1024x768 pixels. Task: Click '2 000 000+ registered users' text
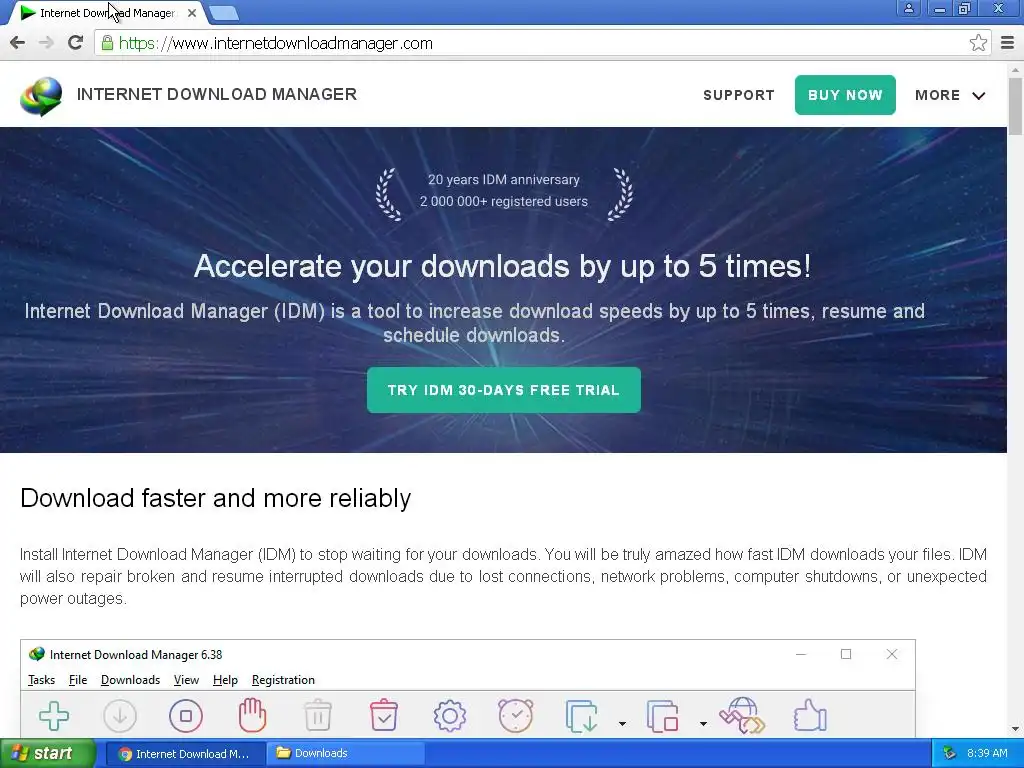click(x=504, y=201)
